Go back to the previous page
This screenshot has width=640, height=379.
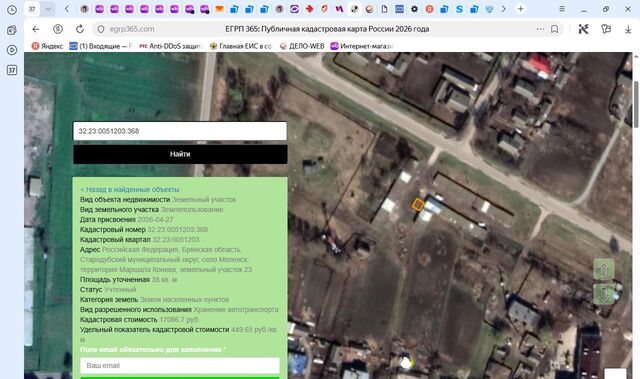pyautogui.click(x=36, y=29)
